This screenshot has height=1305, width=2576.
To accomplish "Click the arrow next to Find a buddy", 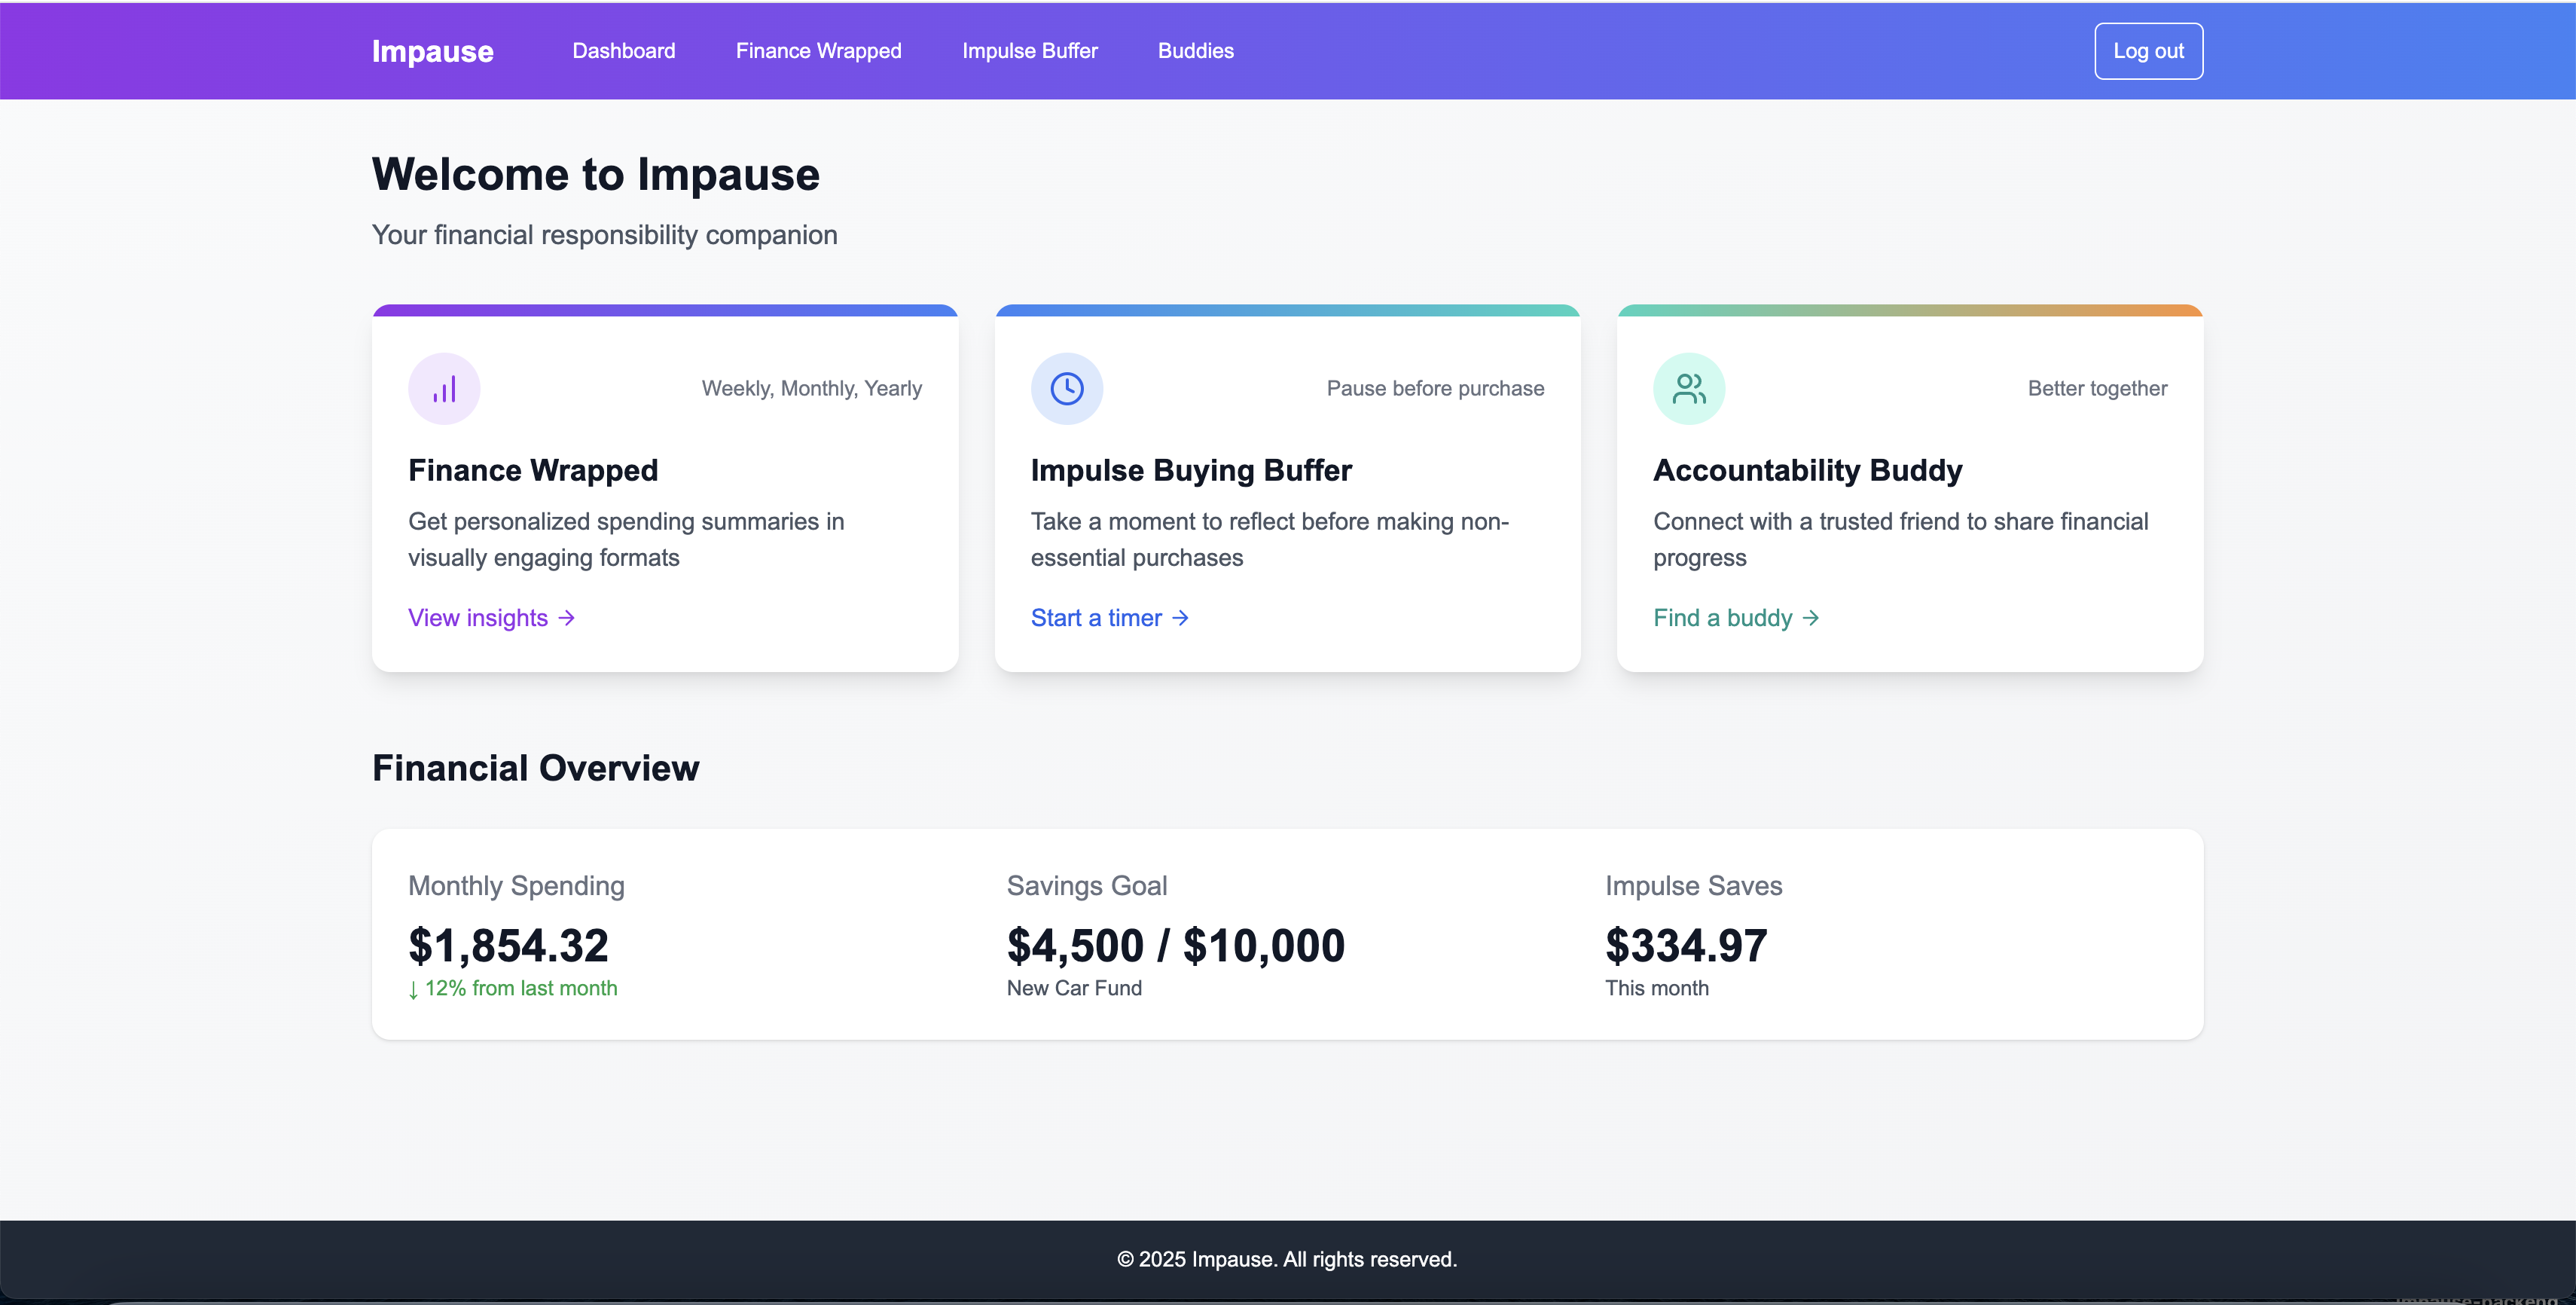I will pos(1810,618).
